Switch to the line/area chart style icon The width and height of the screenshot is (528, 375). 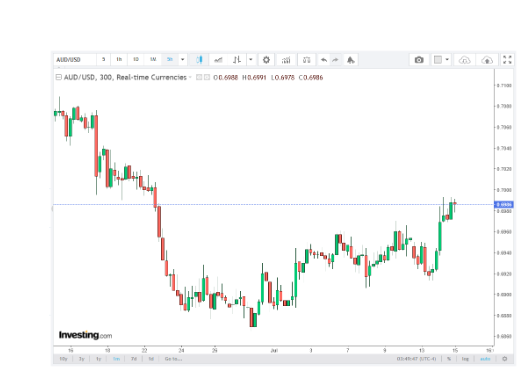pos(218,60)
